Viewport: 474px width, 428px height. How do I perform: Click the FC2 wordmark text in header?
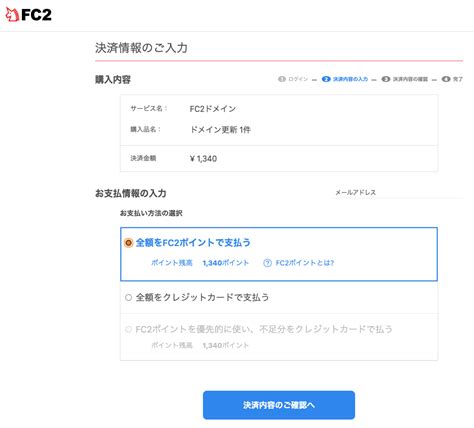[x=36, y=15]
